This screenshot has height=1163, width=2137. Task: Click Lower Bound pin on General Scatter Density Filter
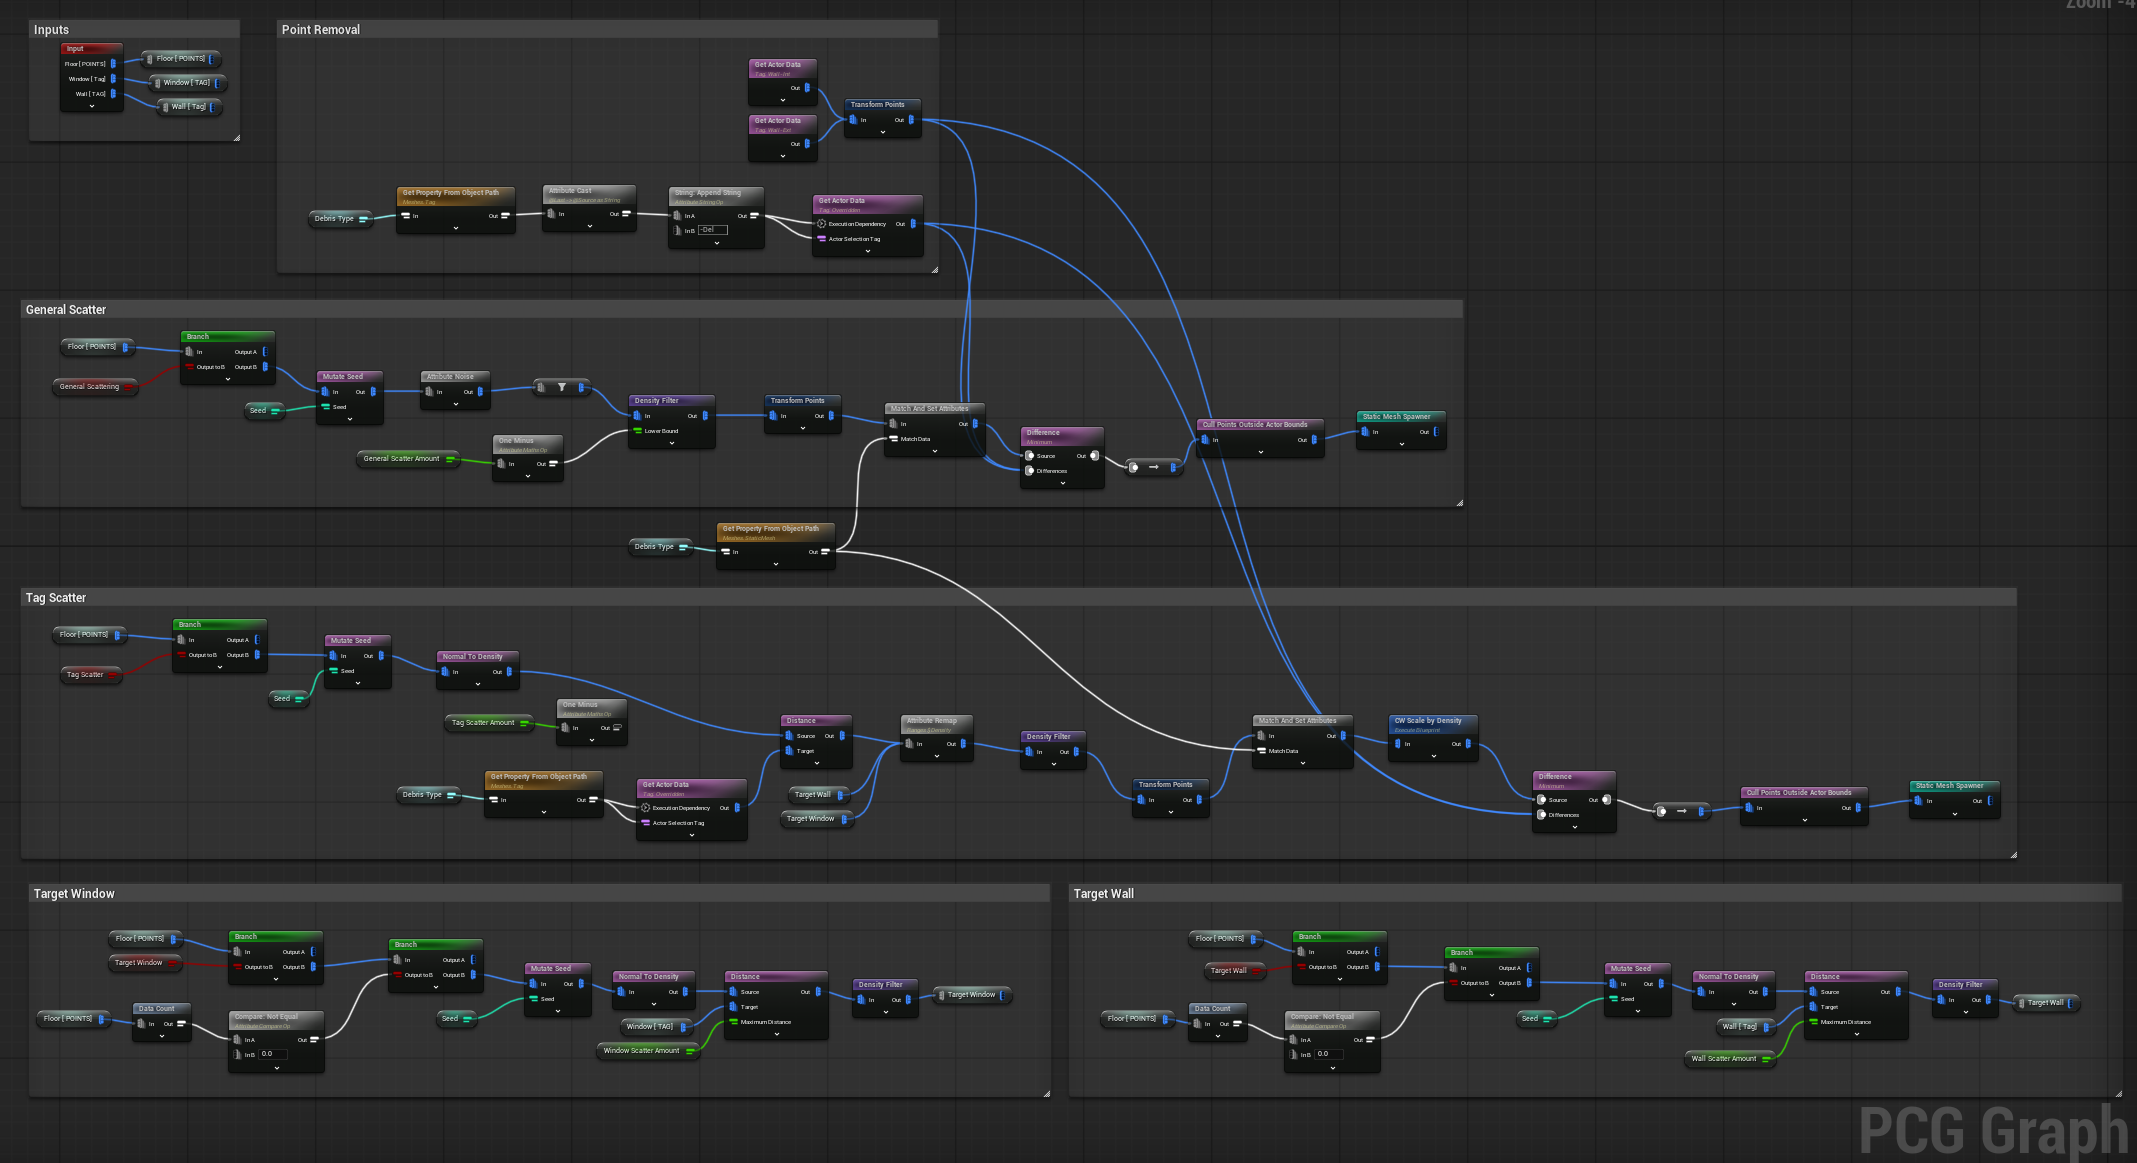(637, 431)
